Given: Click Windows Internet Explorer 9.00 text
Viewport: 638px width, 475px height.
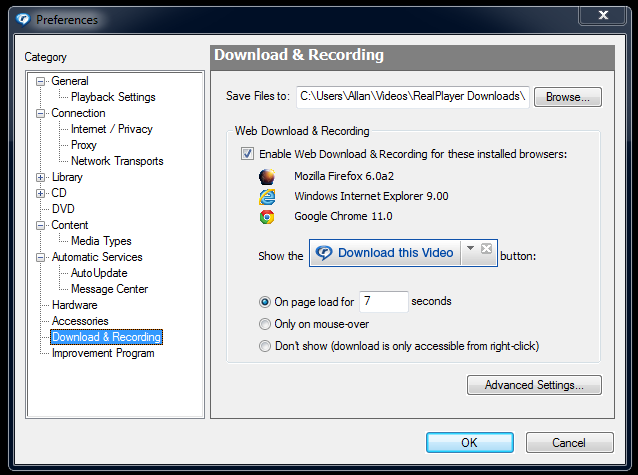Looking at the screenshot, I should click(x=371, y=196).
